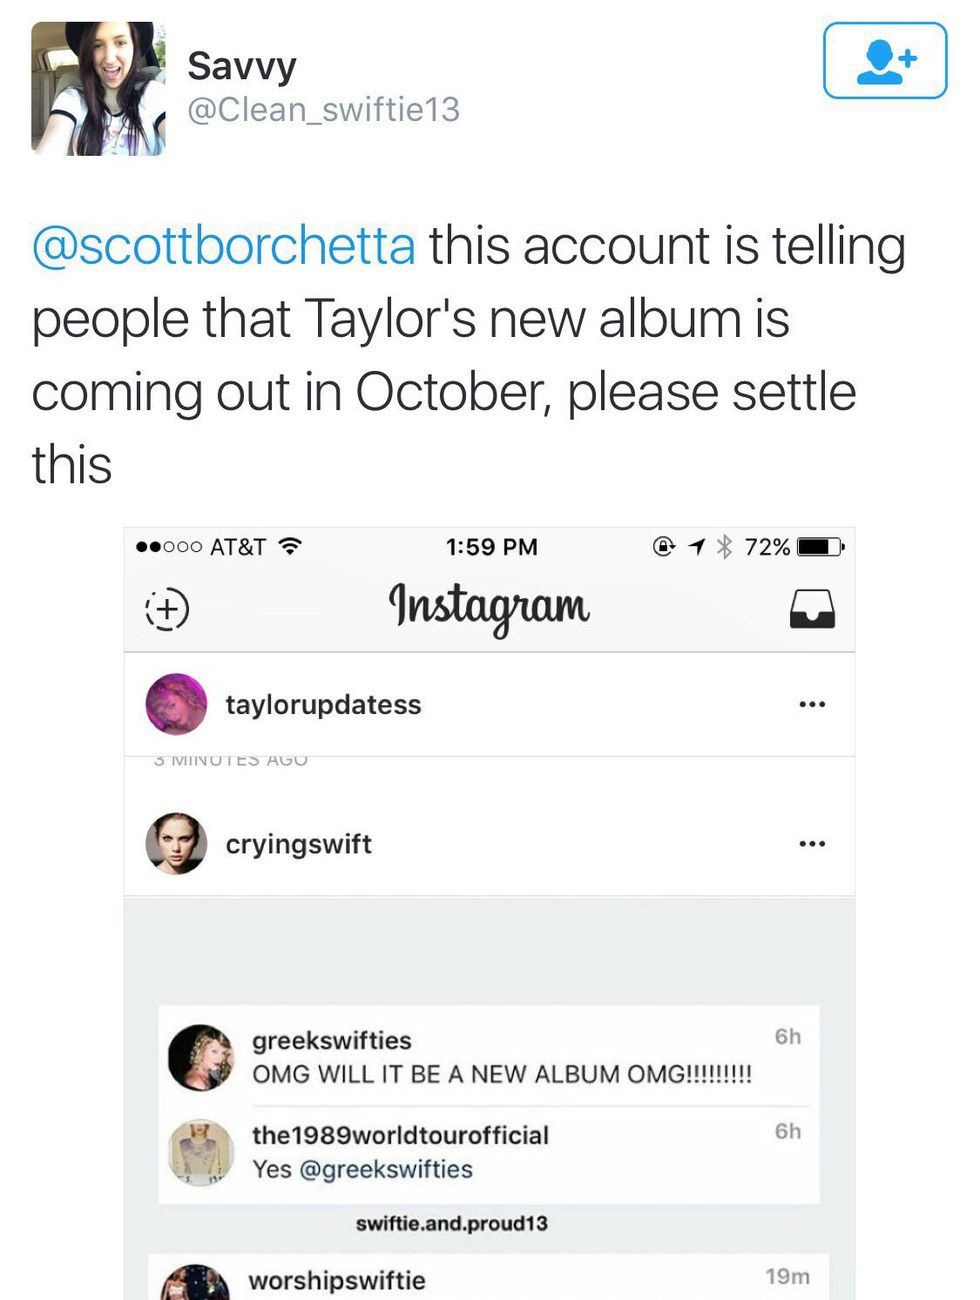Screen dimensions: 980x1300
Task: Tap the cryingswift avatar
Action: click(176, 843)
